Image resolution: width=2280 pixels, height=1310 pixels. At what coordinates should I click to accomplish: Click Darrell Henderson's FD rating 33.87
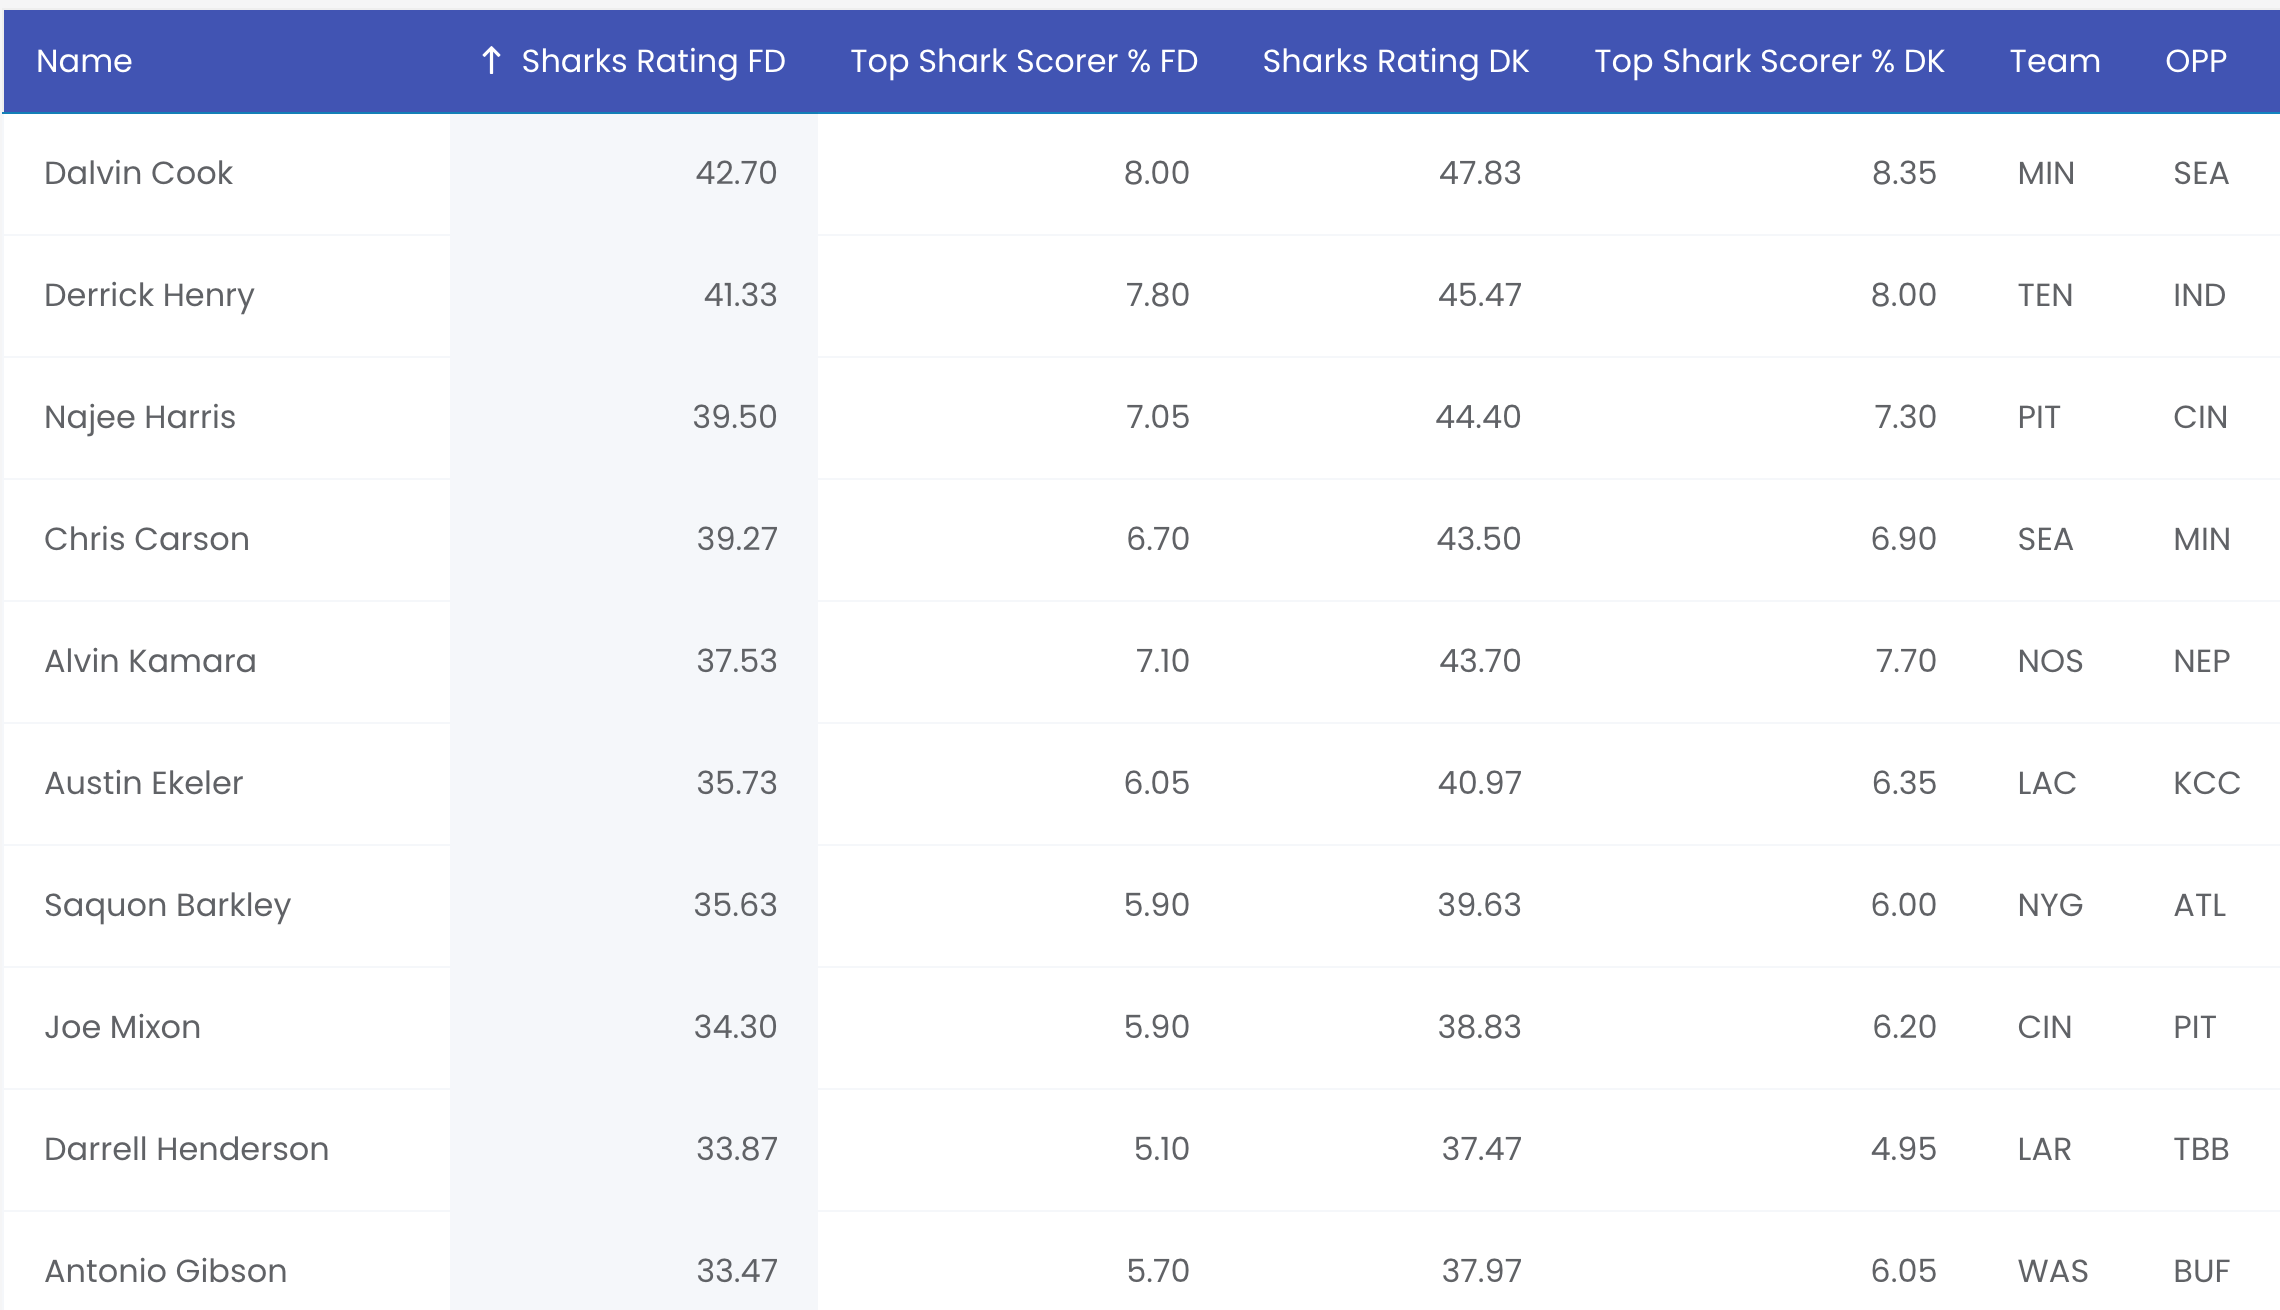click(x=737, y=1149)
